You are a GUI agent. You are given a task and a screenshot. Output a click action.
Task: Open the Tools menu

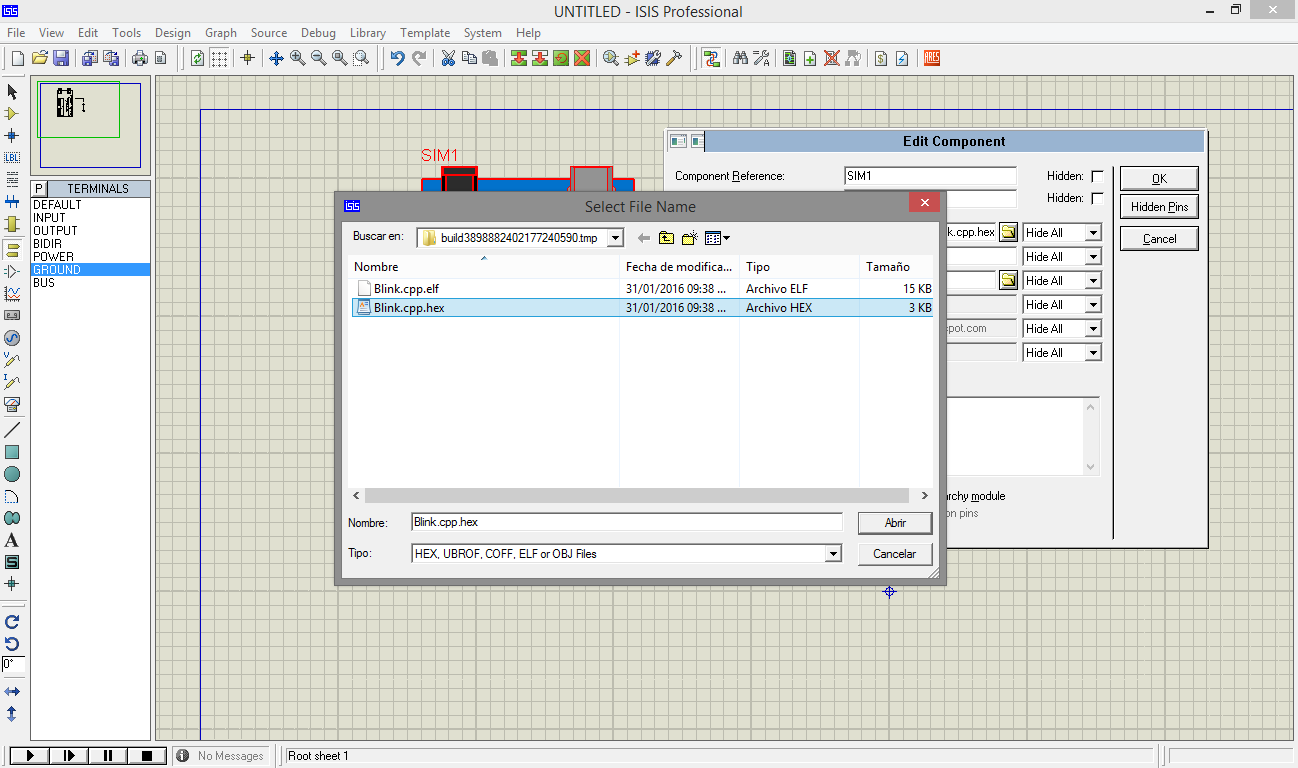pos(126,33)
